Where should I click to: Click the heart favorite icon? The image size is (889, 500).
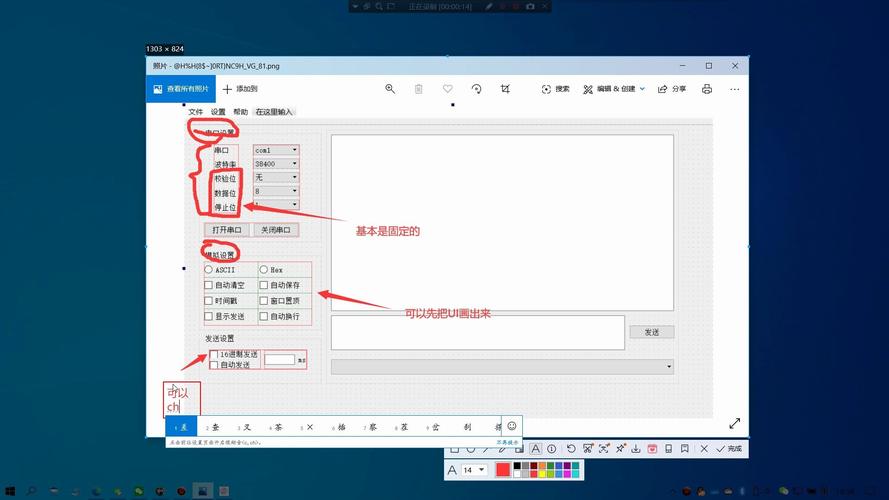448,89
